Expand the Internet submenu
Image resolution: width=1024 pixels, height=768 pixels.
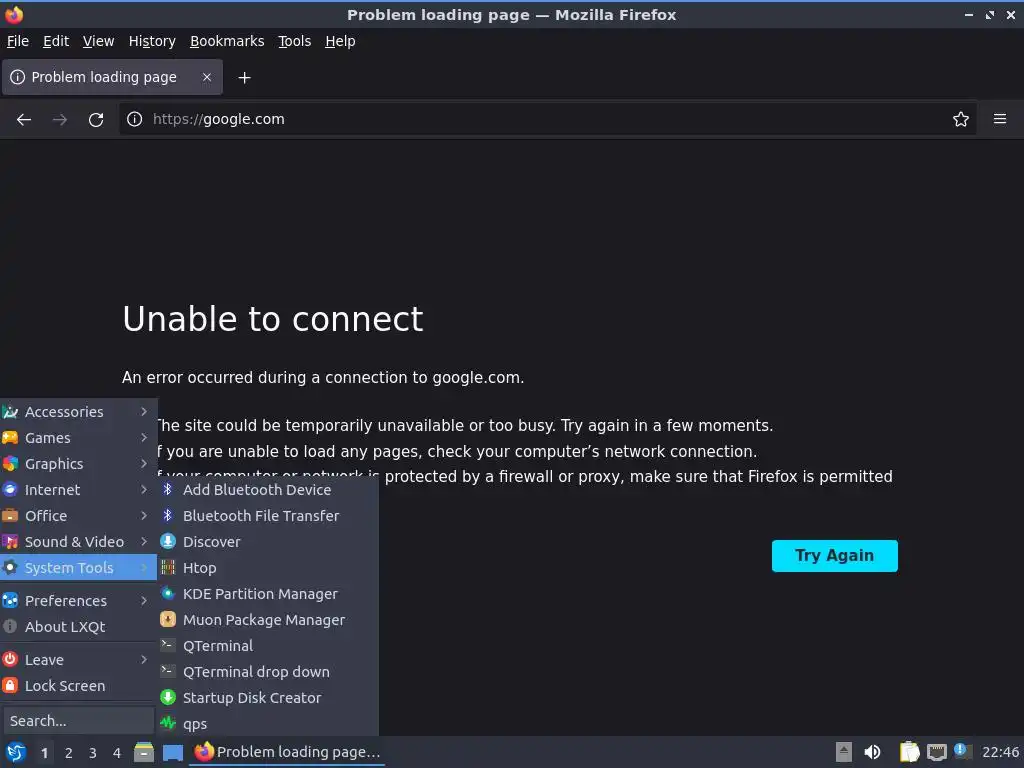(78, 490)
